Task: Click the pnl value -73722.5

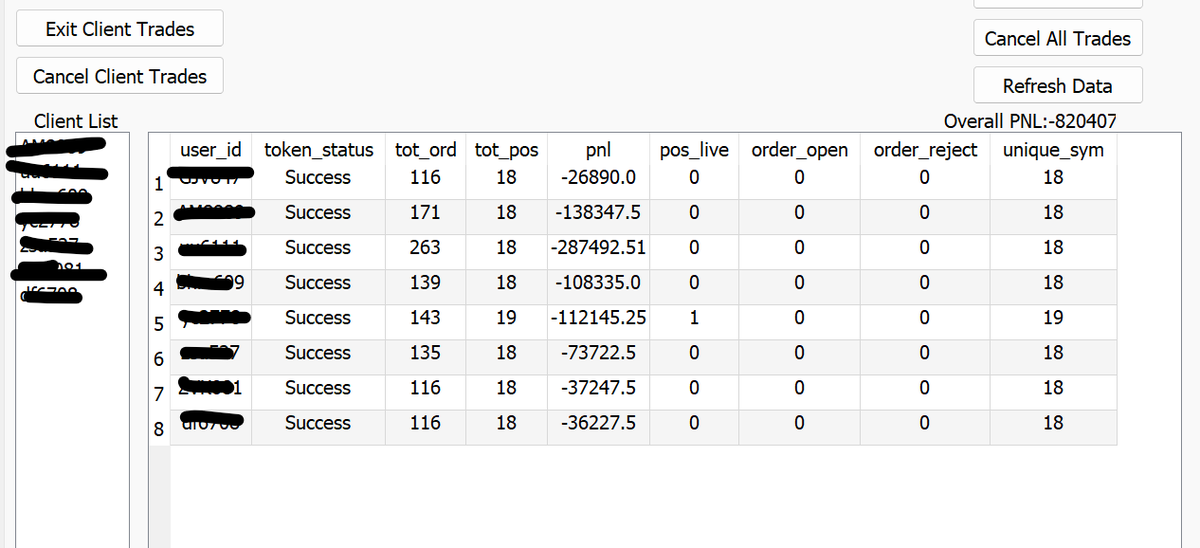Action: click(597, 353)
